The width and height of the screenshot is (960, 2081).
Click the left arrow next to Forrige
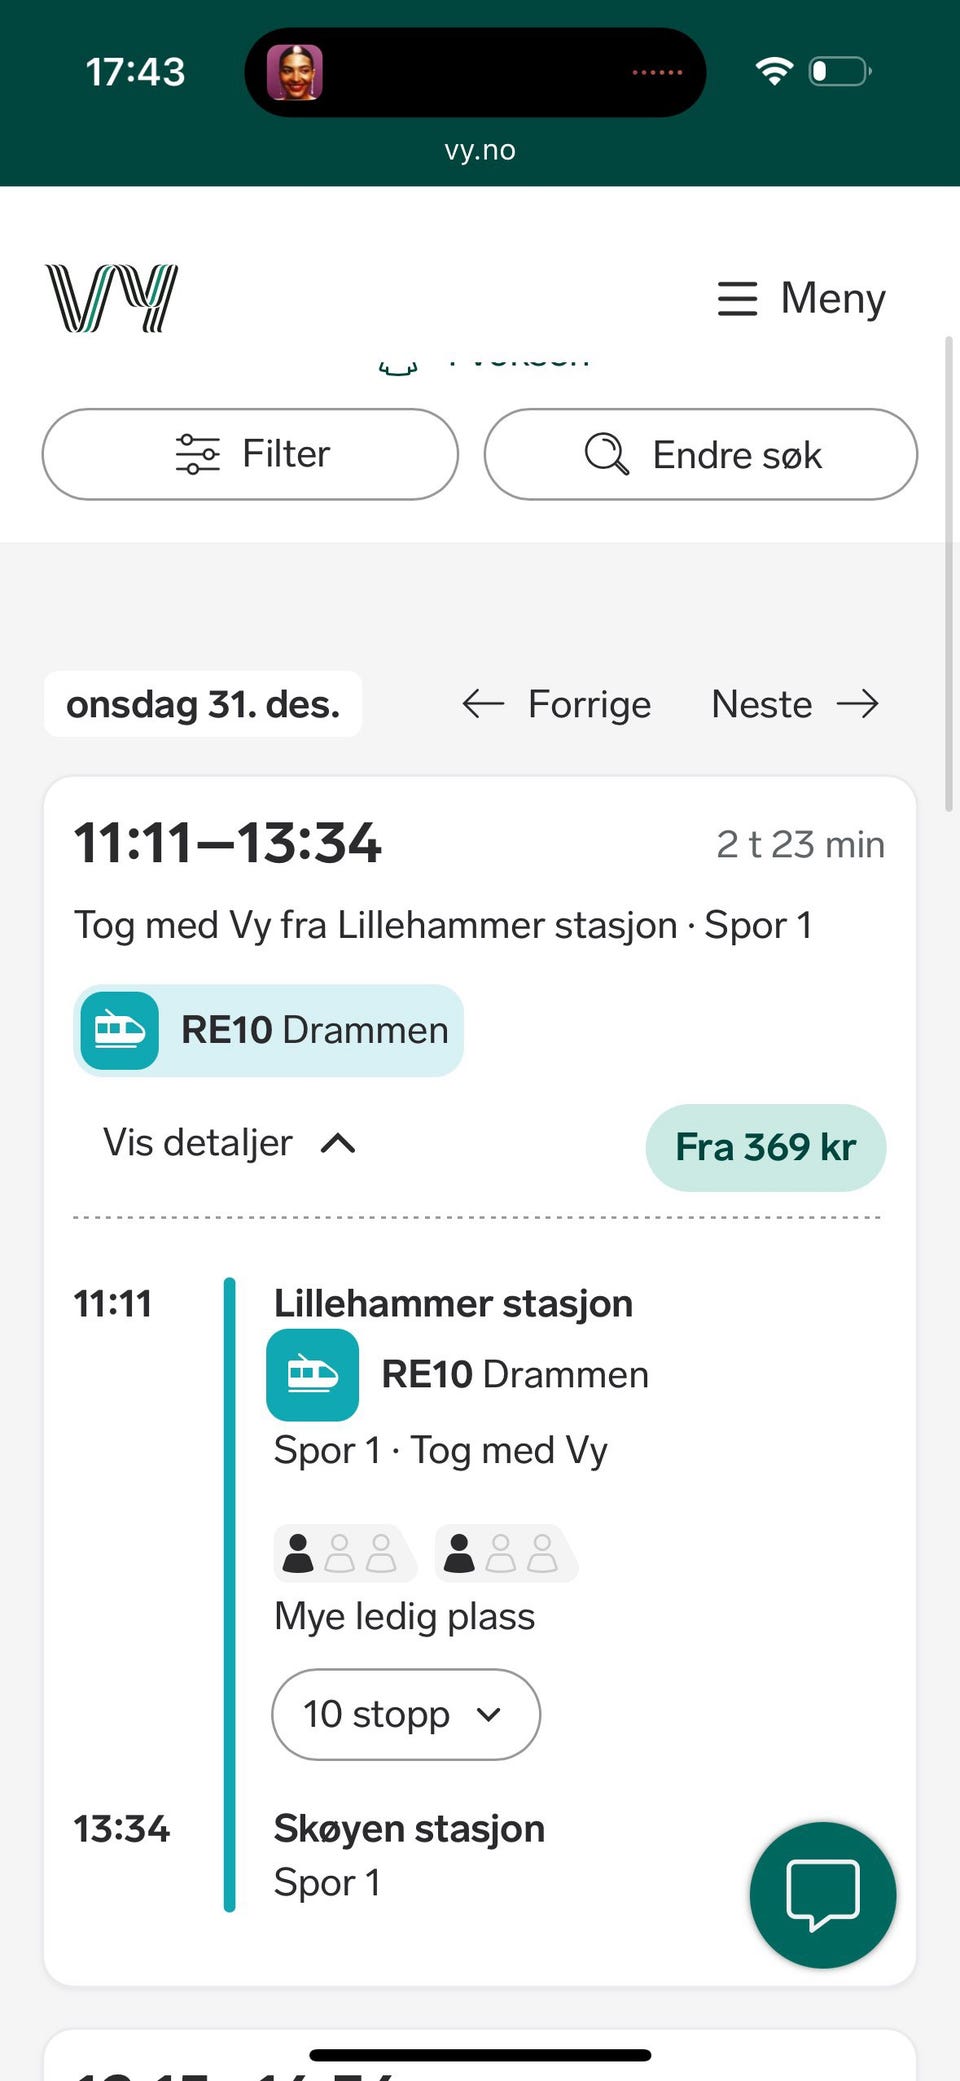tap(483, 704)
